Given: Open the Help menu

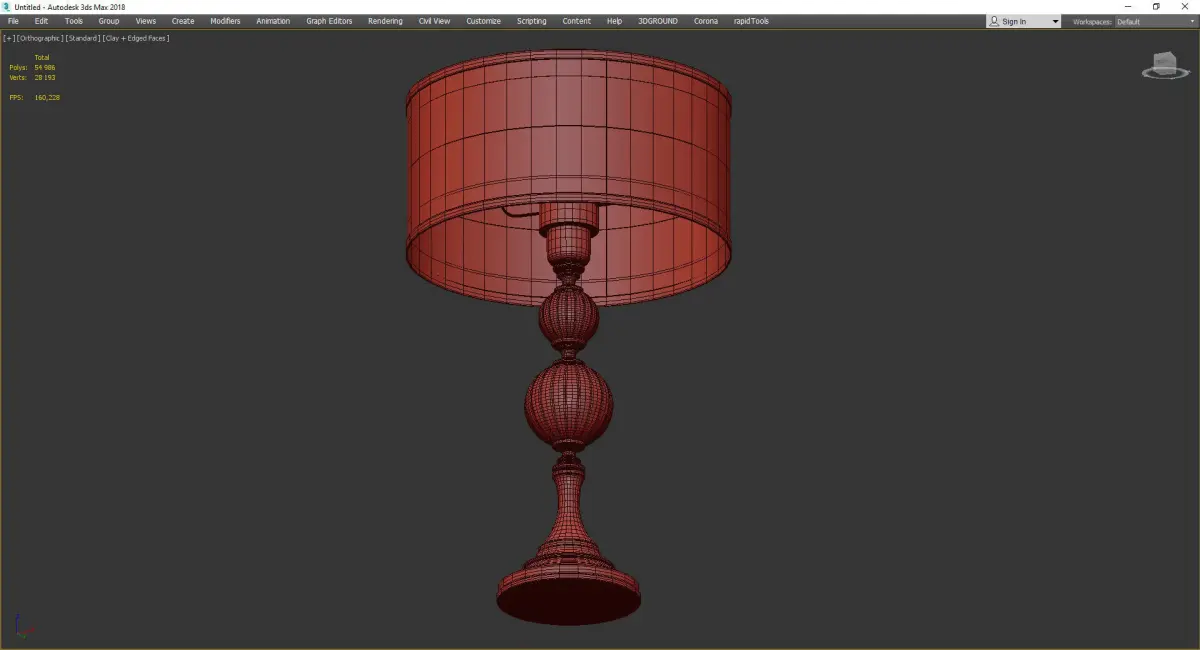Looking at the screenshot, I should pyautogui.click(x=614, y=21).
